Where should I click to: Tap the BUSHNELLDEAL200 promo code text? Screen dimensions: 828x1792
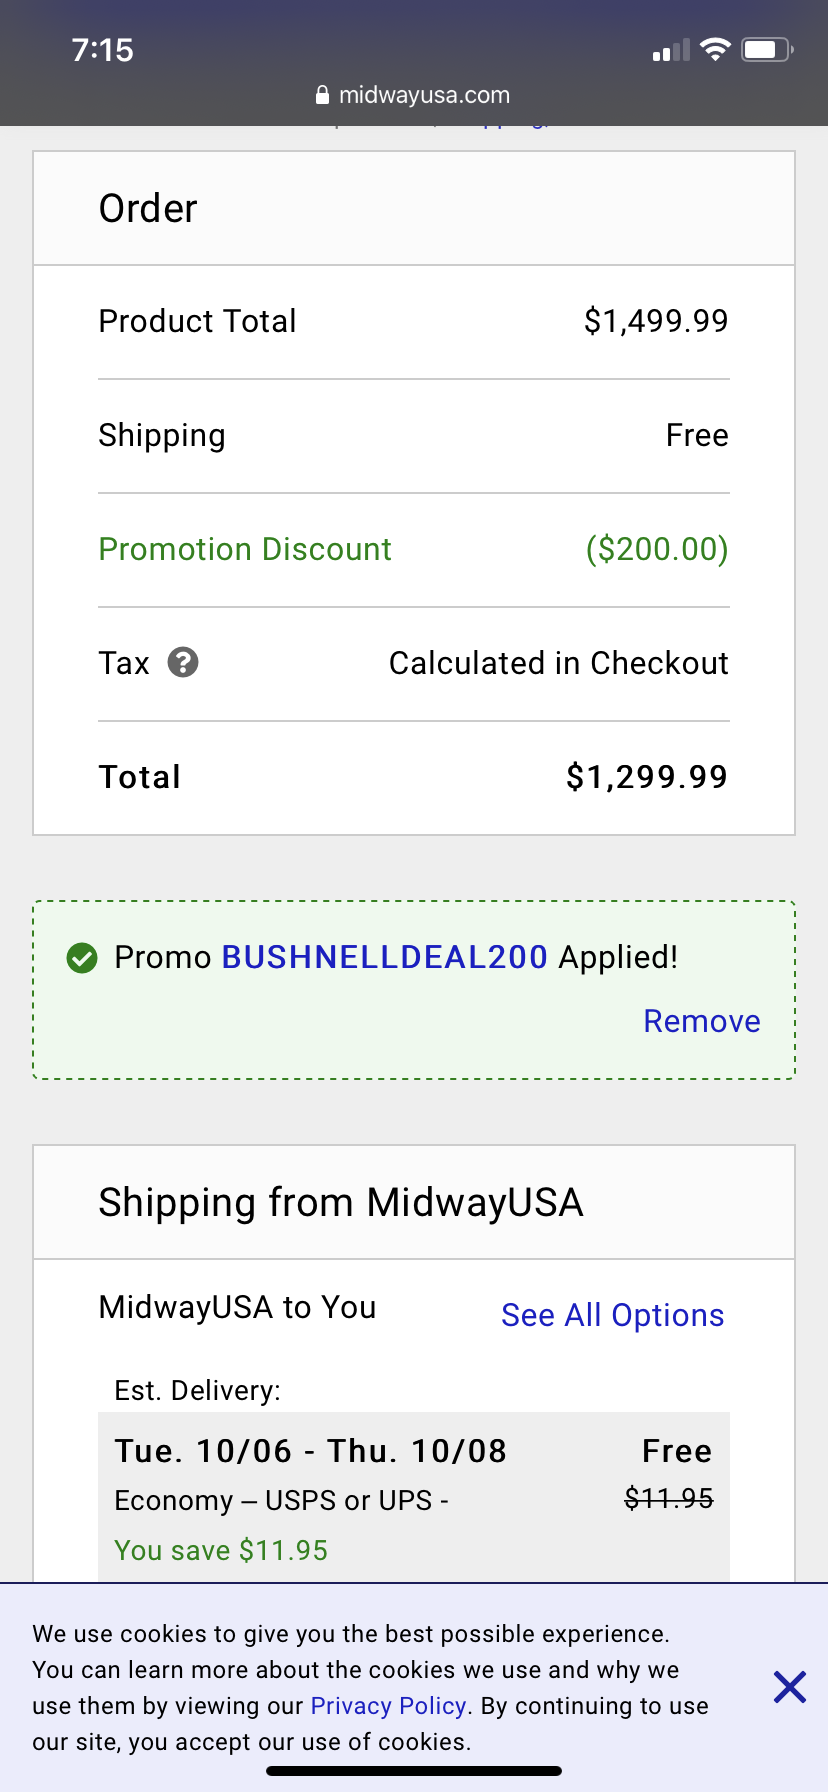384,957
